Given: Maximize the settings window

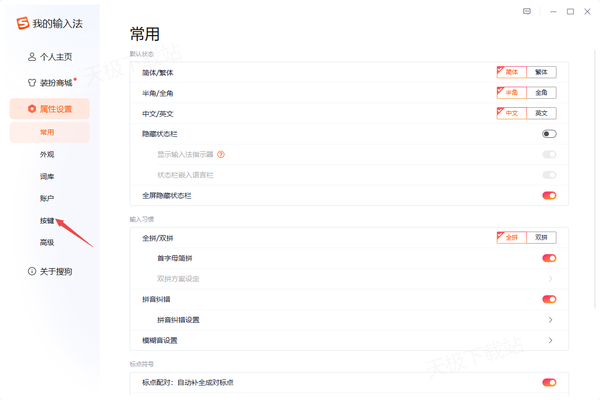Looking at the screenshot, I should (x=570, y=12).
